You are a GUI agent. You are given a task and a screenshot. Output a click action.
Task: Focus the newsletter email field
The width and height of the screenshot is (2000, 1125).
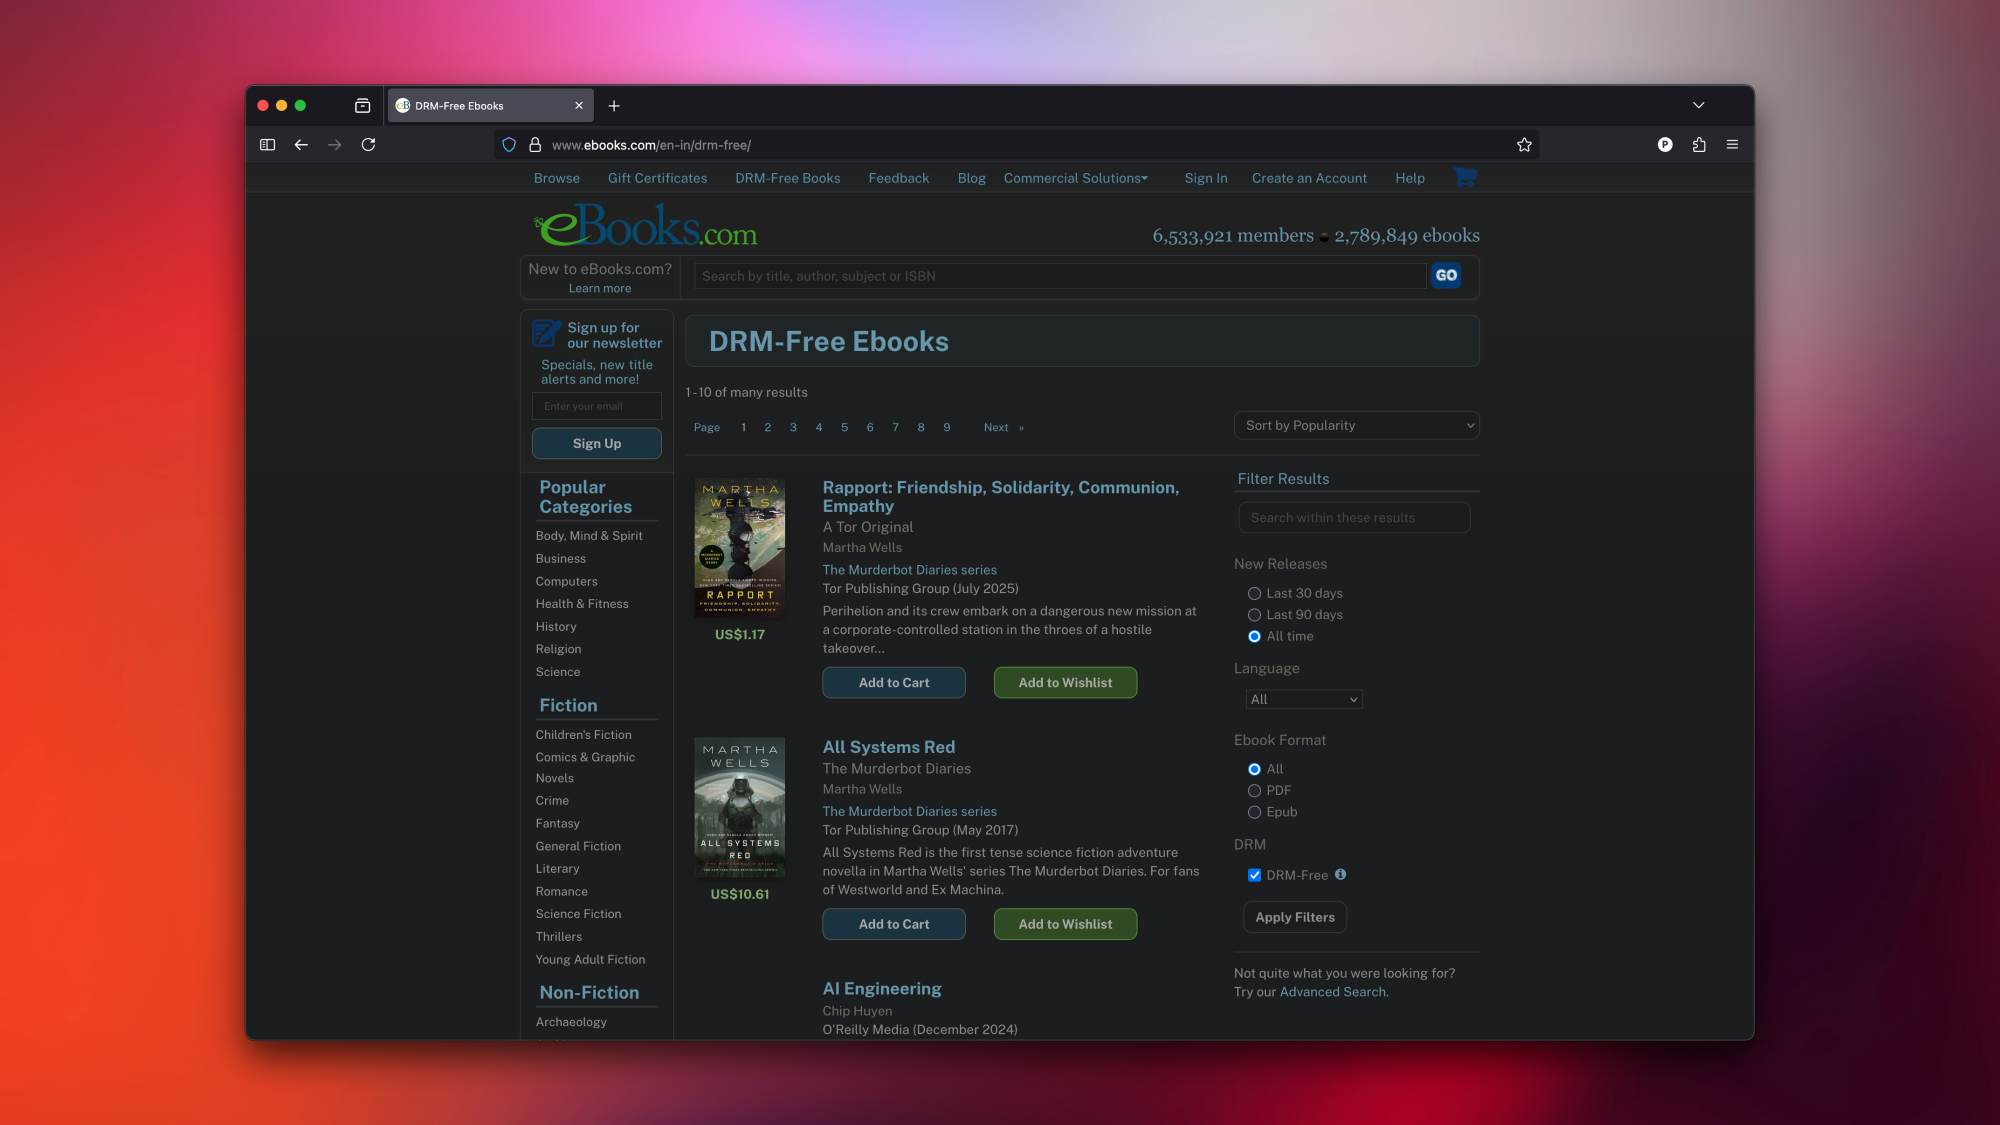click(597, 406)
